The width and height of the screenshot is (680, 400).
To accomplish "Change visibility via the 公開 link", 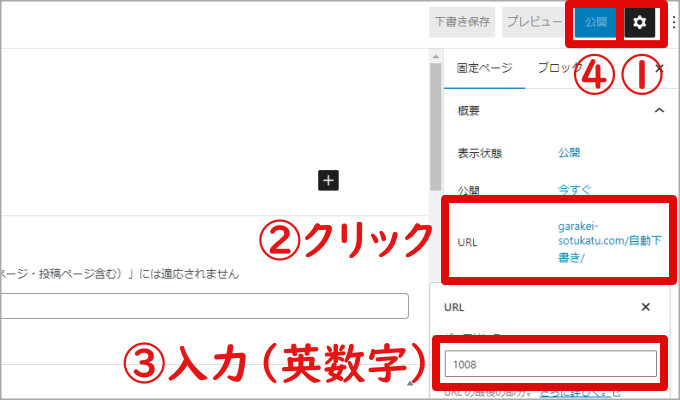I will tap(569, 153).
